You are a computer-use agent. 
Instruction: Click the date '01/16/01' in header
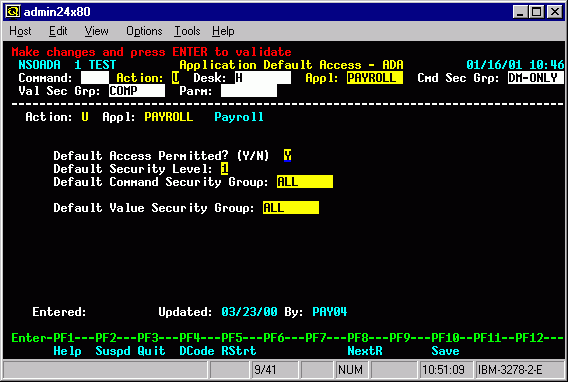pyautogui.click(x=494, y=65)
